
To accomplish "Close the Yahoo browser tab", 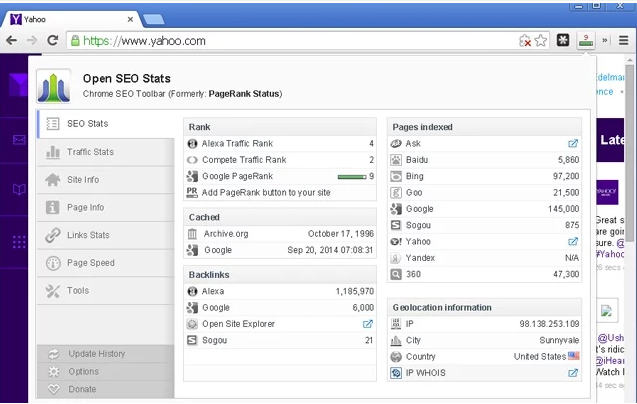I will pos(130,19).
